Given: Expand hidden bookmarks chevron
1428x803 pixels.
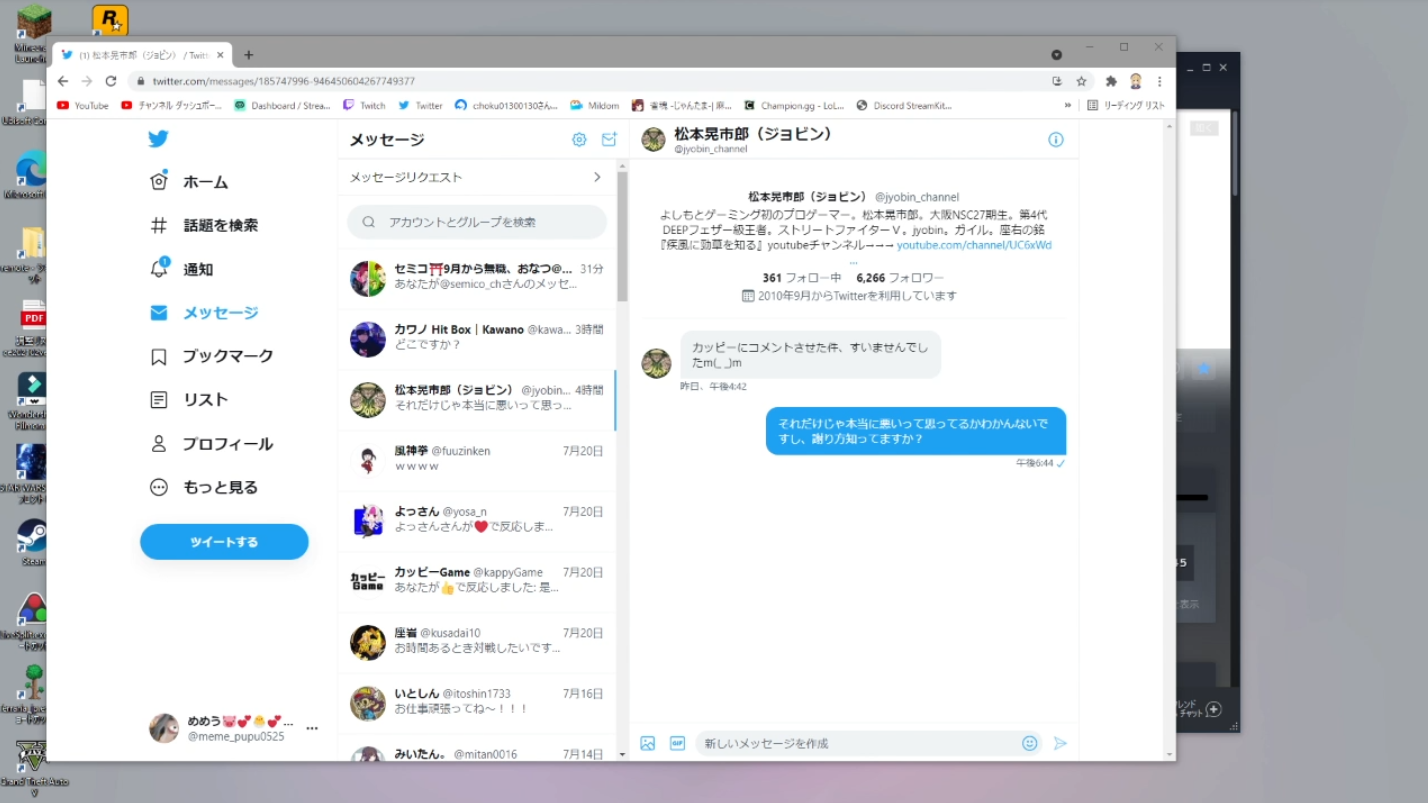Looking at the screenshot, I should [1068, 105].
